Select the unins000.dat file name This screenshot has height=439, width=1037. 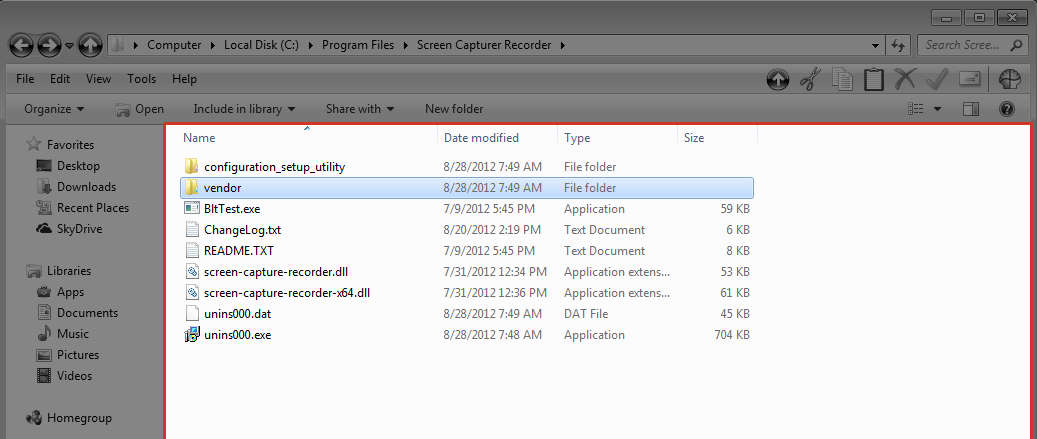point(237,314)
